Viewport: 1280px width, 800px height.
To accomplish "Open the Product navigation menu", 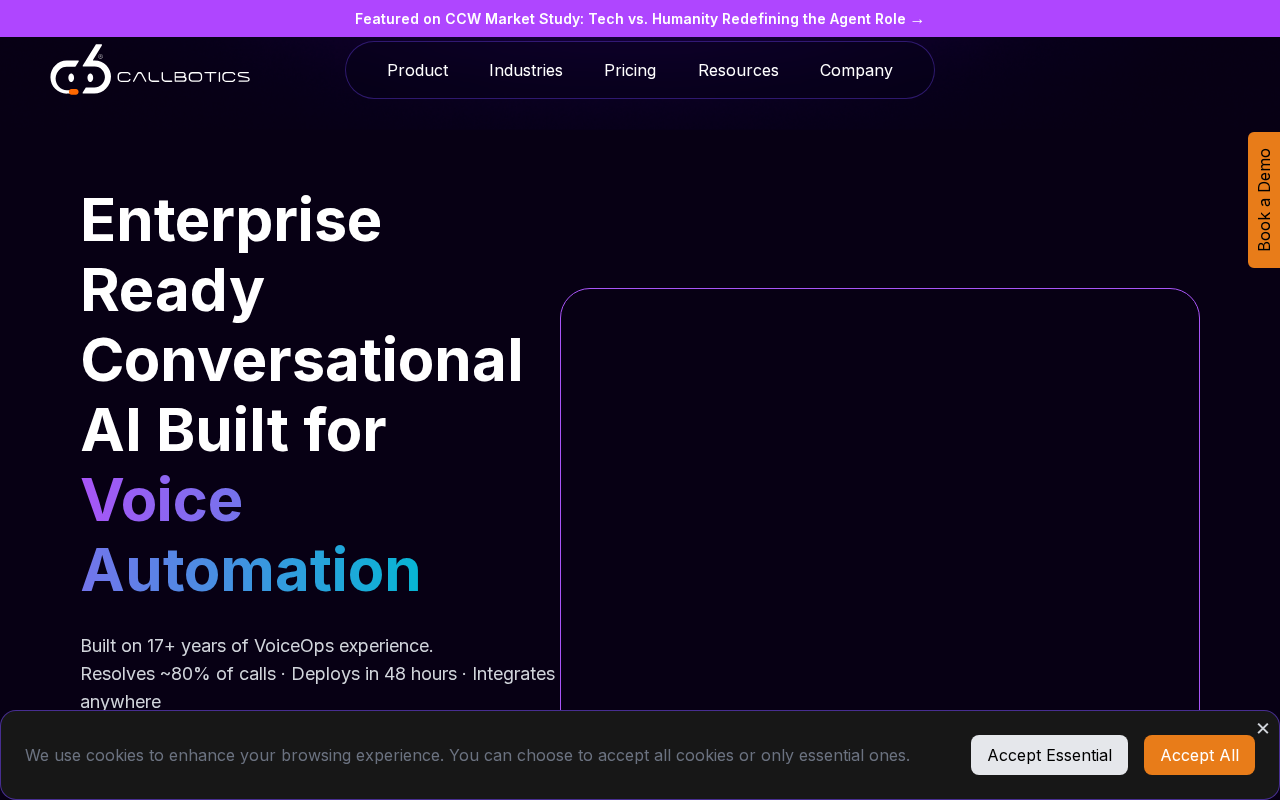I will 417,70.
